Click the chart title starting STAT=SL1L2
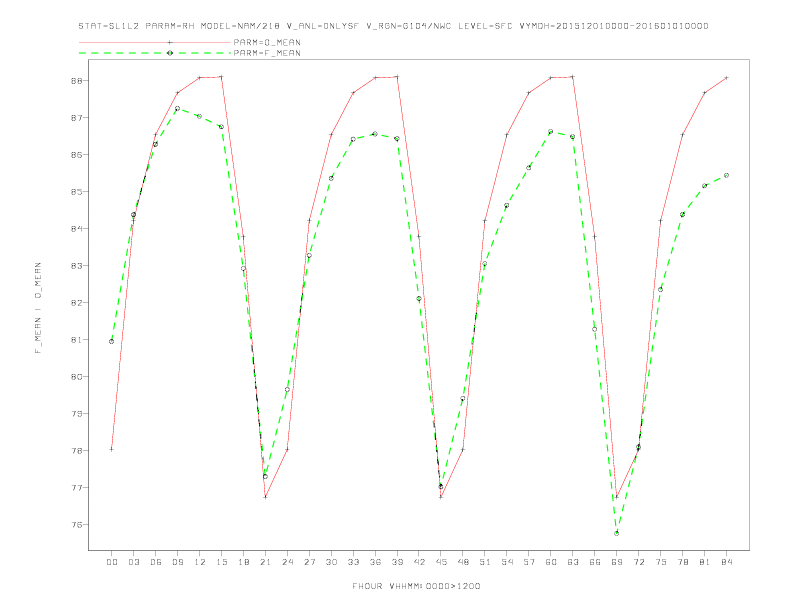Image resolution: width=792 pixels, height=612 pixels. coord(393,26)
